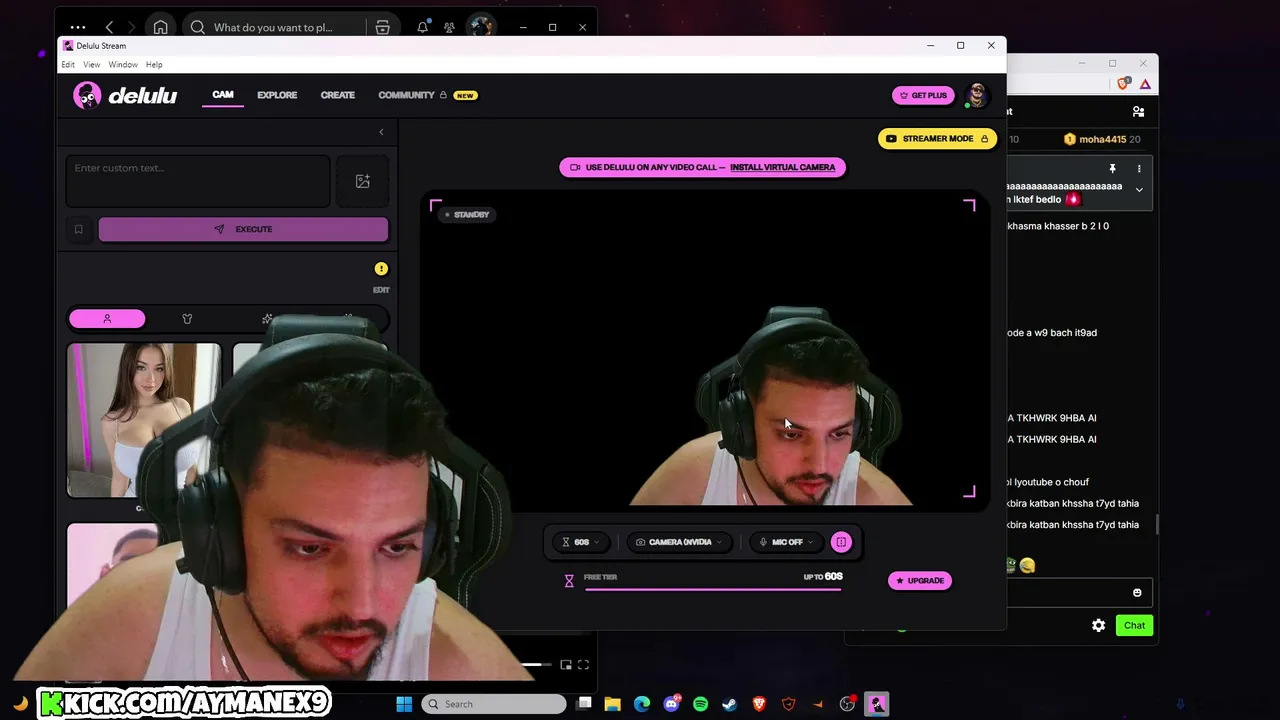Screen dimensions: 1280x720
Task: Click the home icon in Spotify window
Action: [160, 27]
